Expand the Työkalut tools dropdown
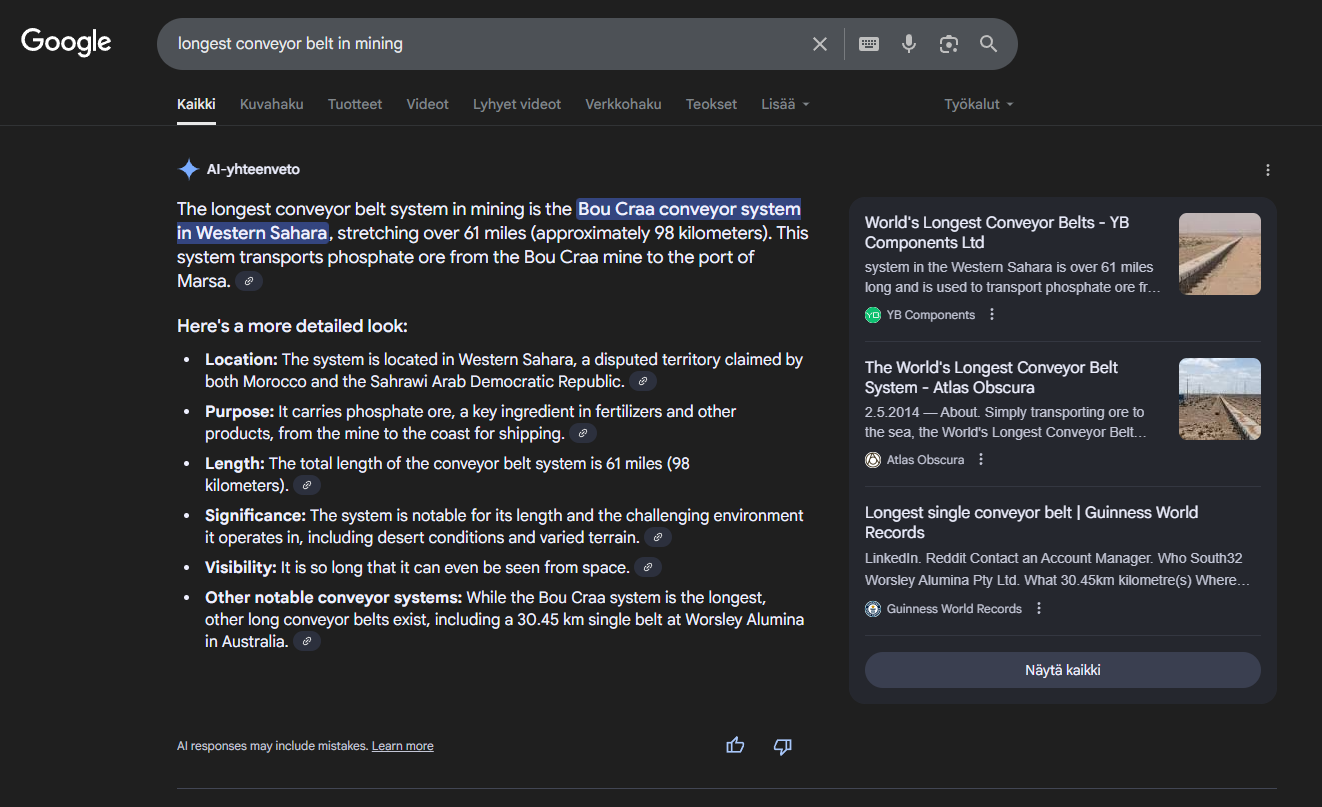1322x807 pixels. point(978,104)
